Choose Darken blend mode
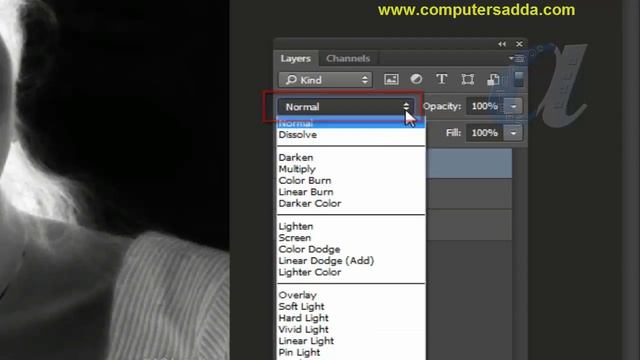This screenshot has height=360, width=640. (x=351, y=158)
